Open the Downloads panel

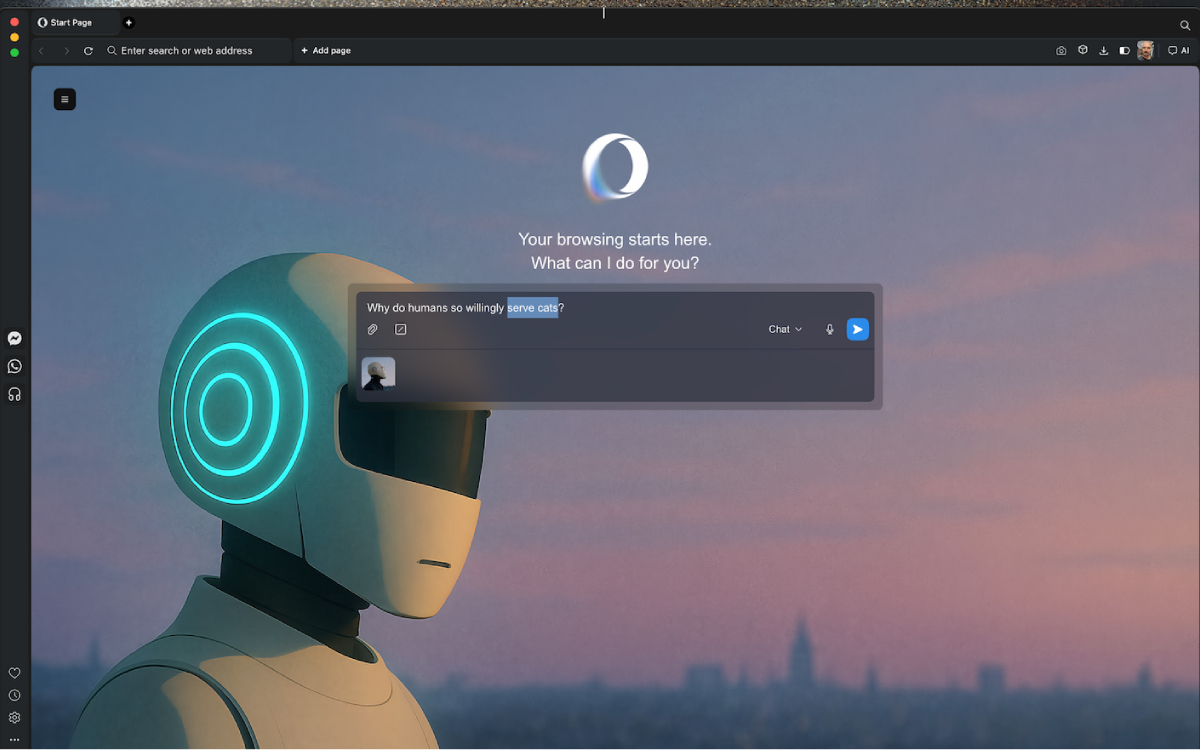click(x=1104, y=50)
